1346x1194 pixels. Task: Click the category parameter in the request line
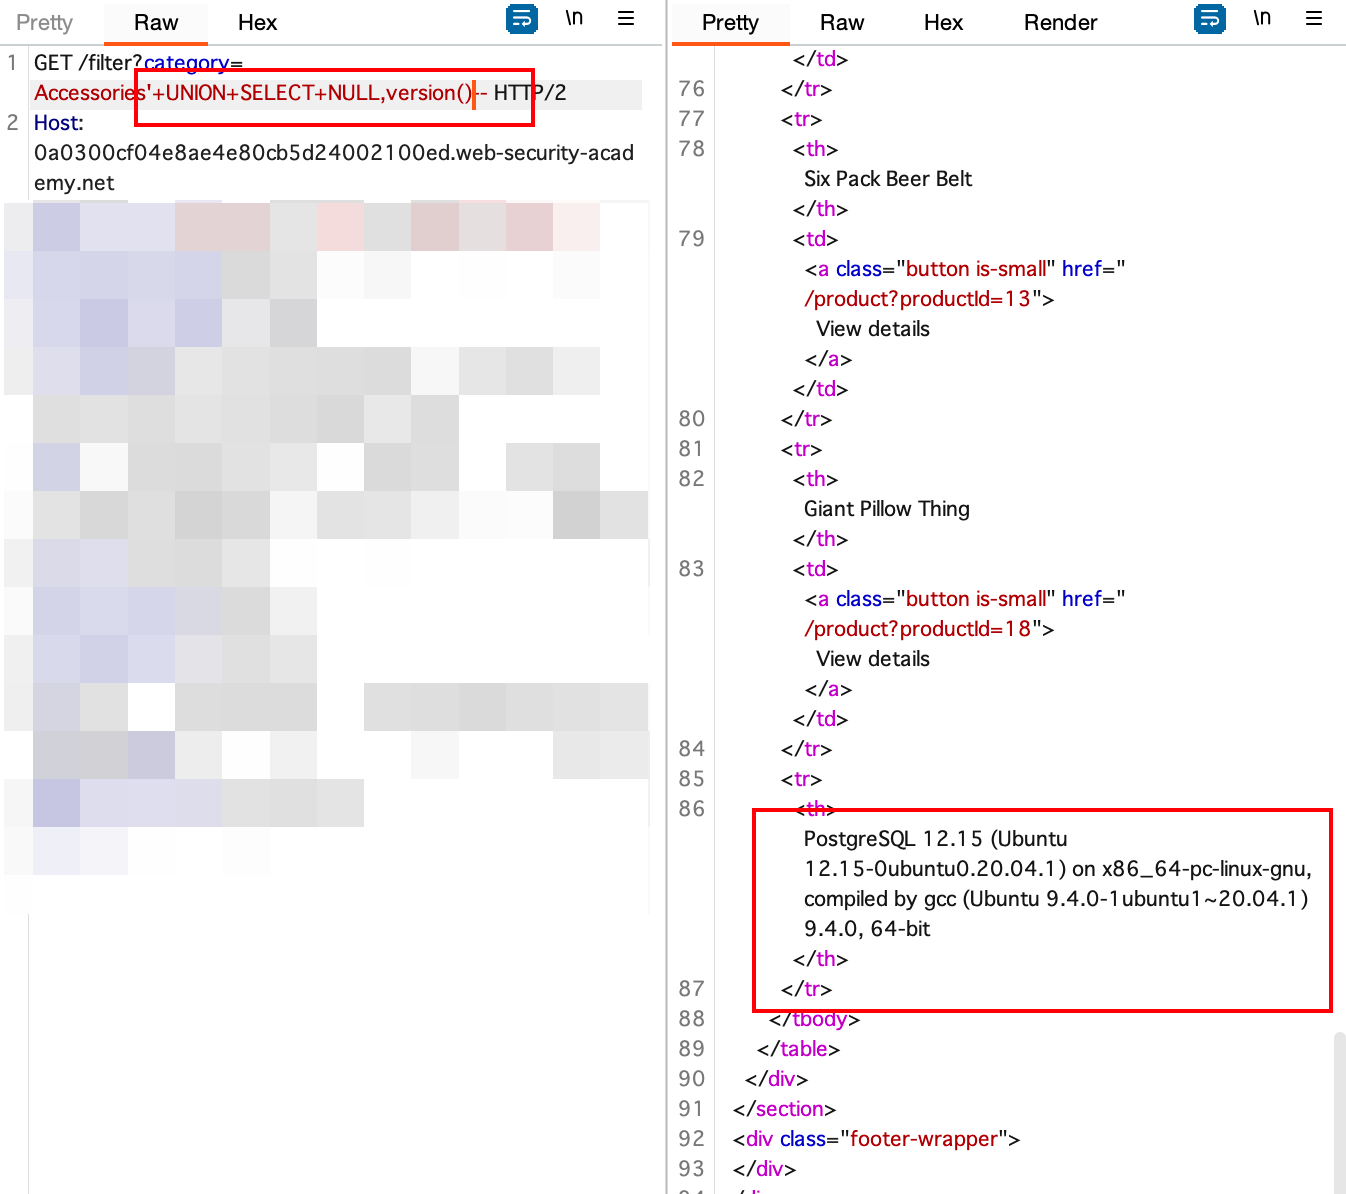(x=186, y=62)
